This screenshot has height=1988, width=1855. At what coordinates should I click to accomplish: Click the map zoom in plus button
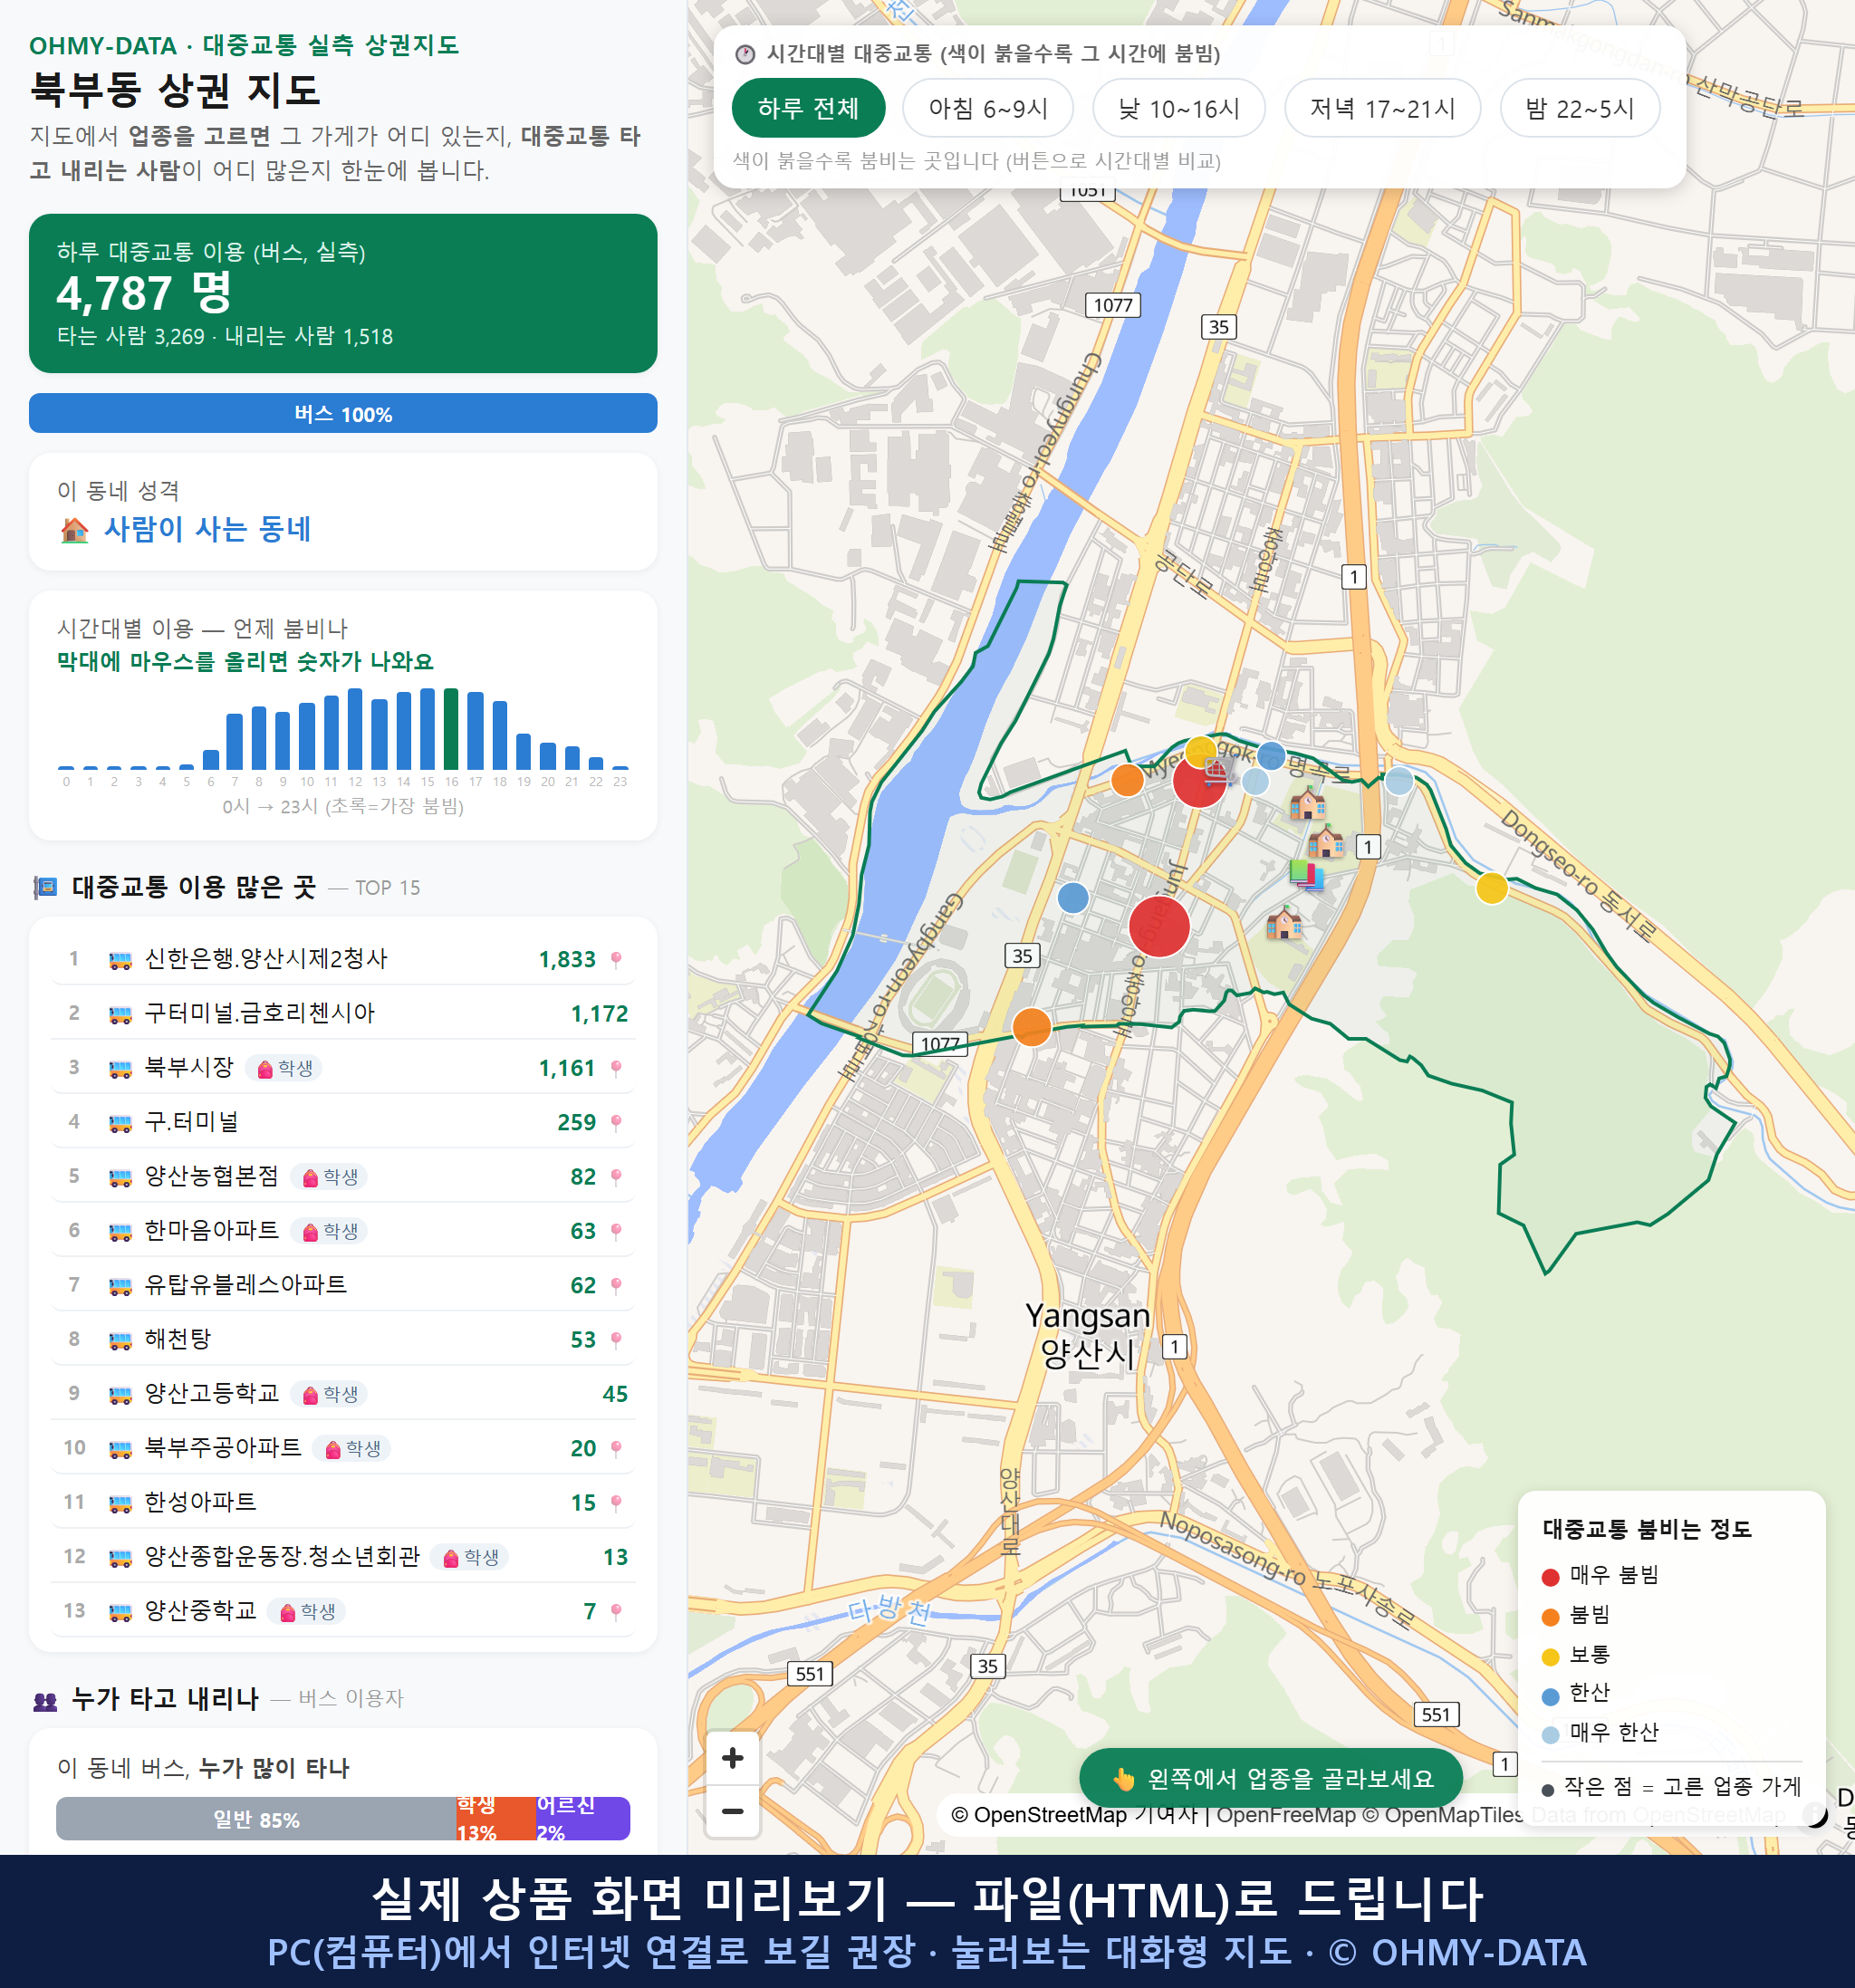[732, 1758]
